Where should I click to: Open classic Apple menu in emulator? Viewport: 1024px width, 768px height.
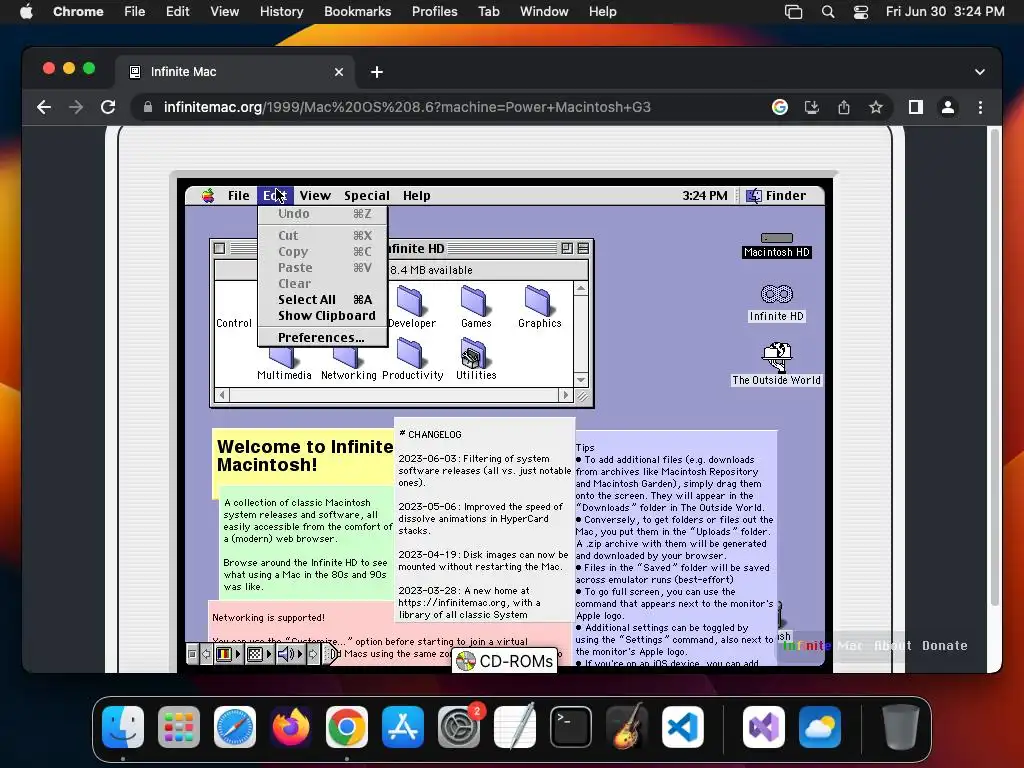(208, 195)
